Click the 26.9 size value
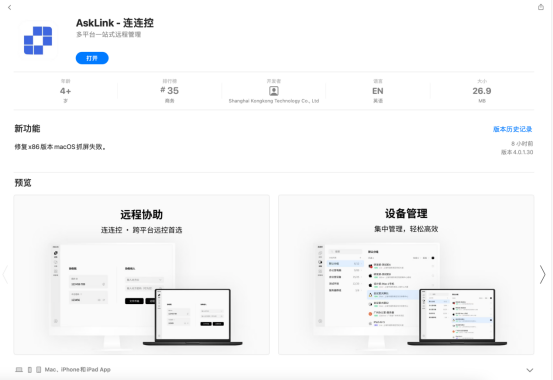 [482, 91]
